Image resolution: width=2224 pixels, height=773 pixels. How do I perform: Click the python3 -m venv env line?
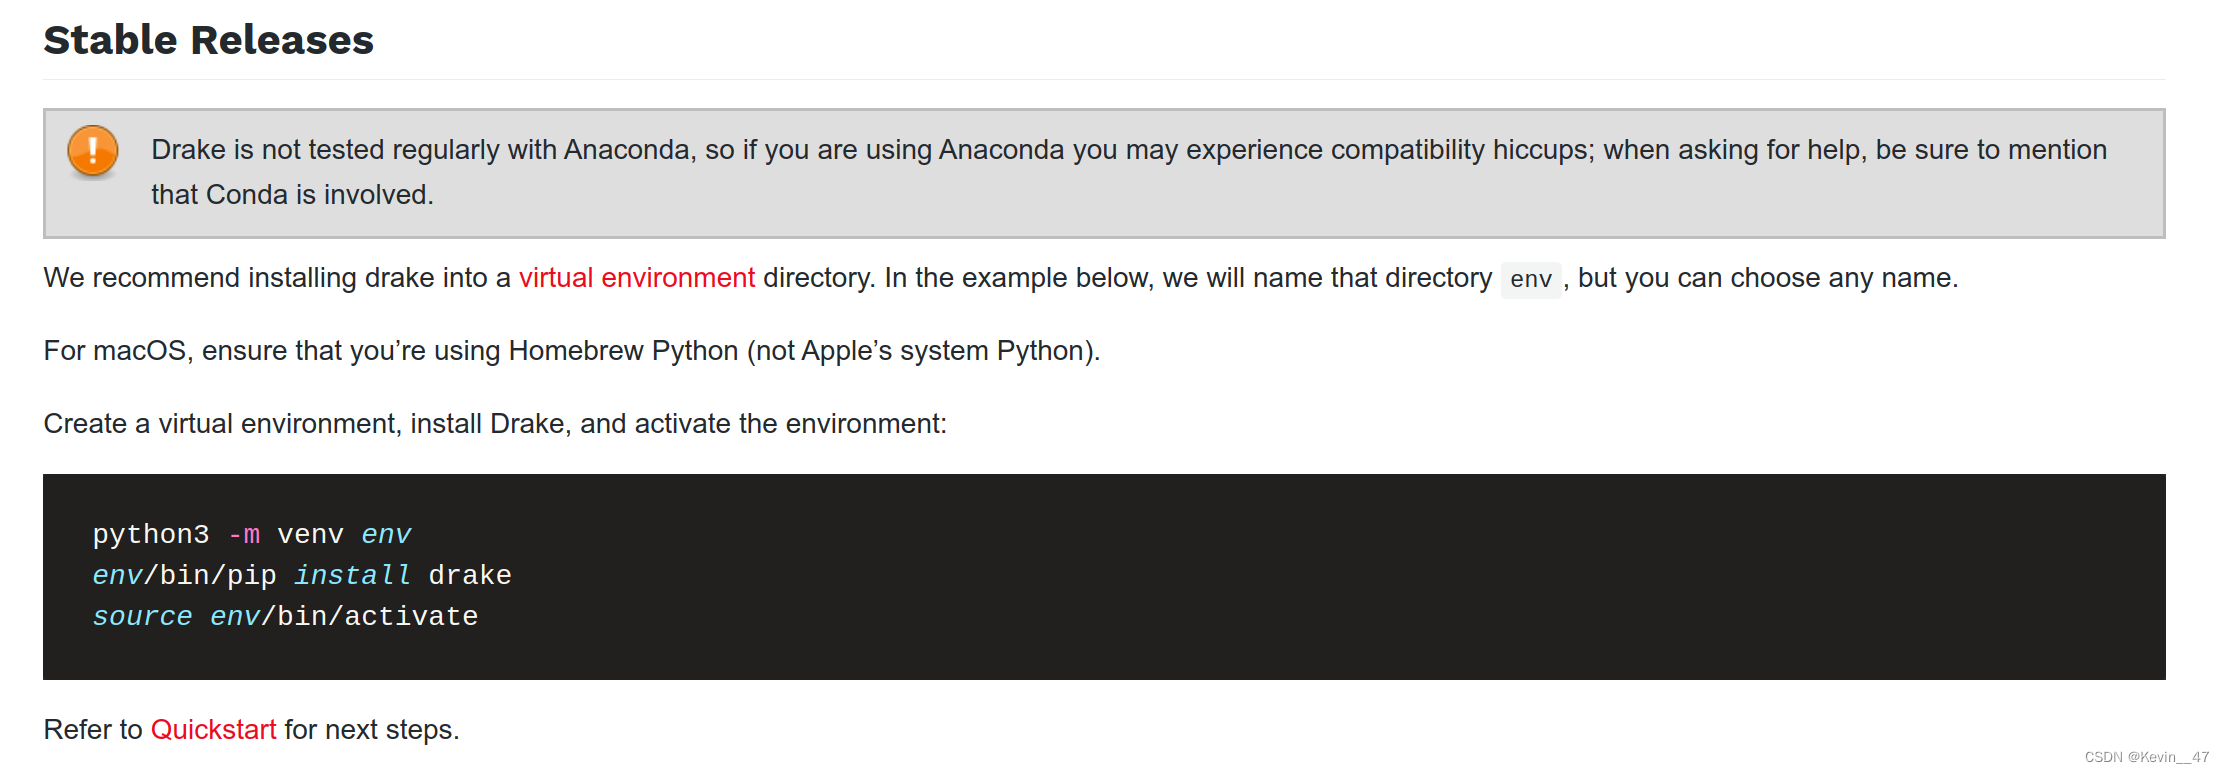252,535
